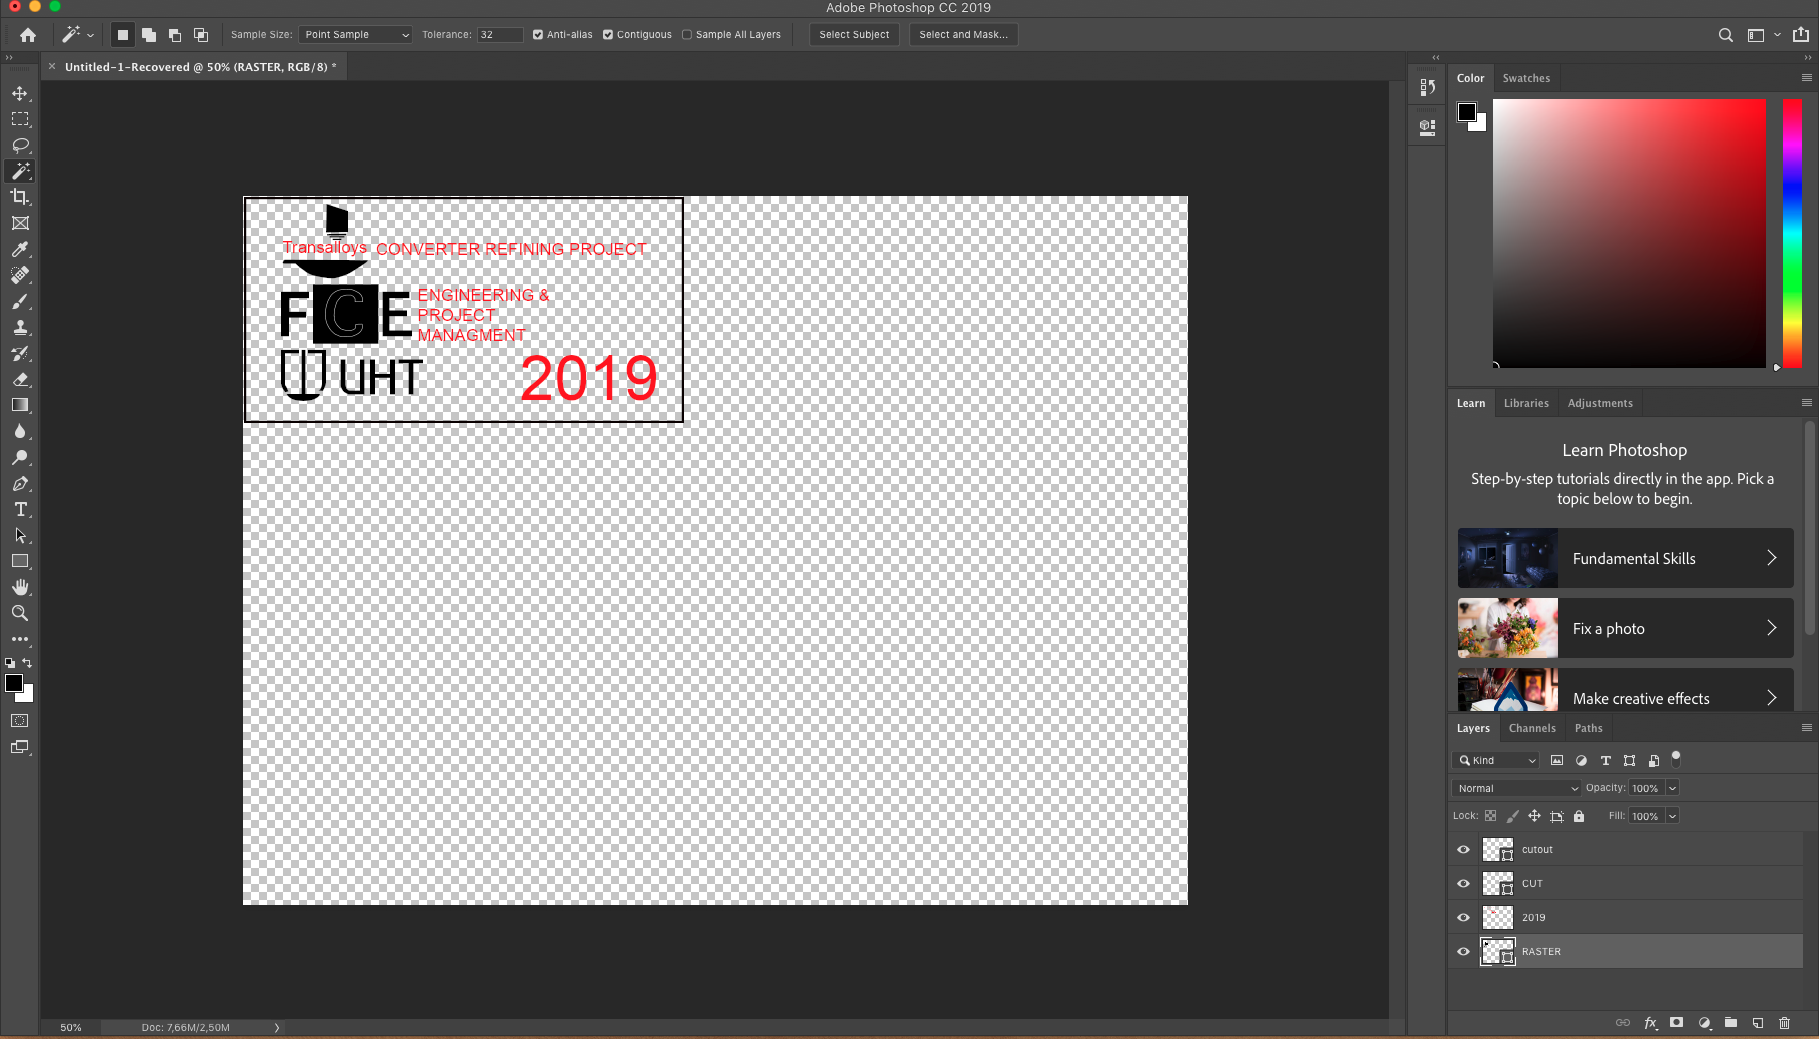
Task: Hide the CUT layer
Action: point(1464,883)
